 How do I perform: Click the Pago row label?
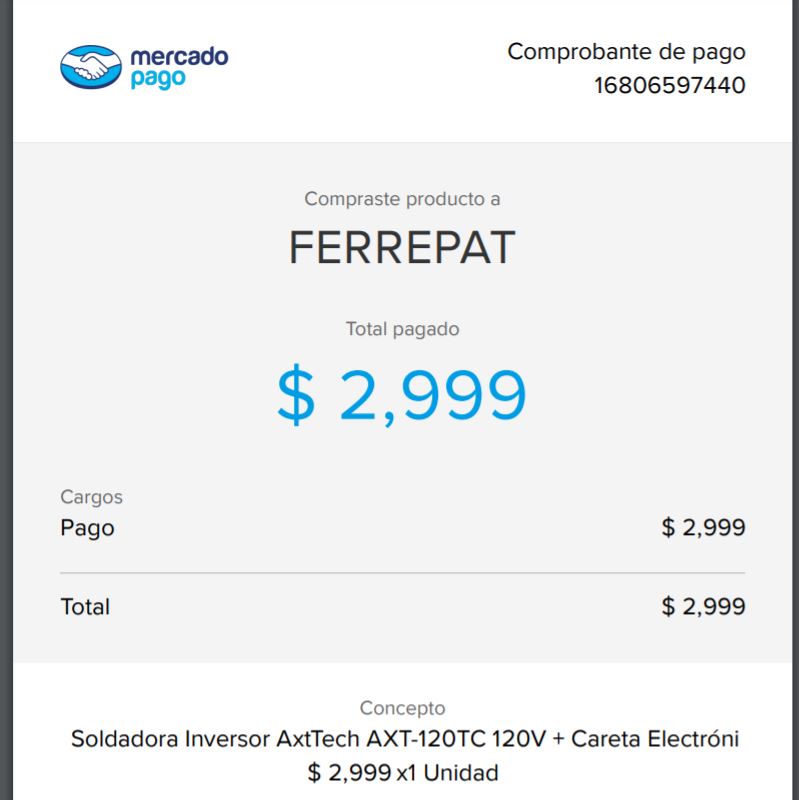(x=87, y=528)
